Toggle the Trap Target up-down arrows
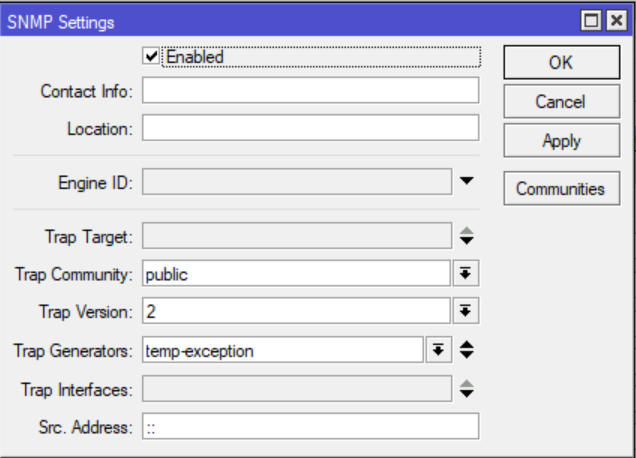Image resolution: width=636 pixels, height=458 pixels. coord(467,237)
